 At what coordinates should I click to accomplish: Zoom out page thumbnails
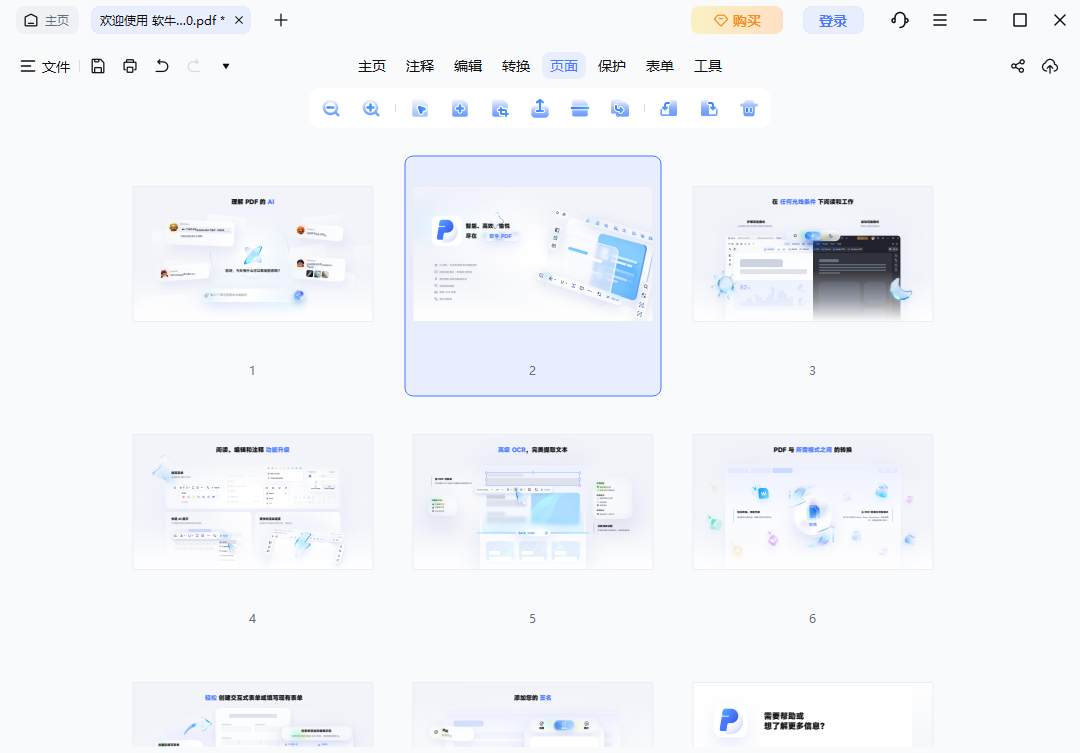(331, 109)
